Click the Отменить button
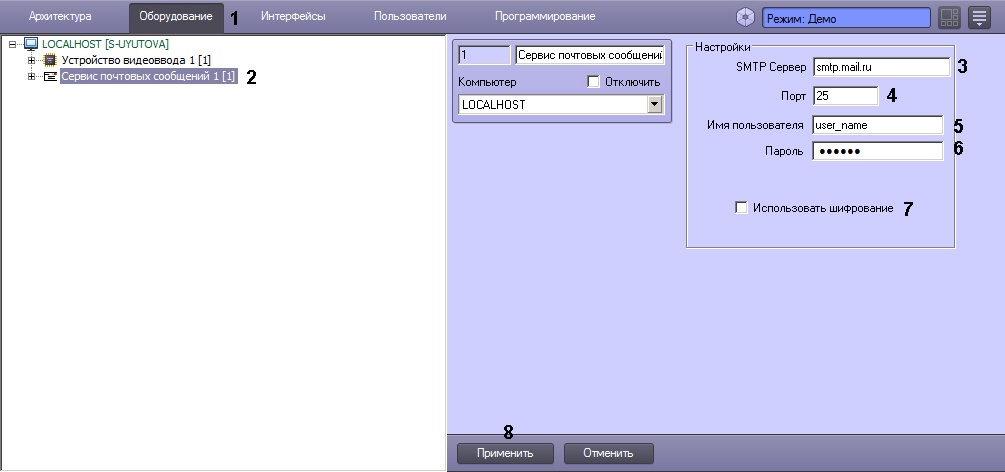Viewport: 1005px width, 472px height. (608, 453)
